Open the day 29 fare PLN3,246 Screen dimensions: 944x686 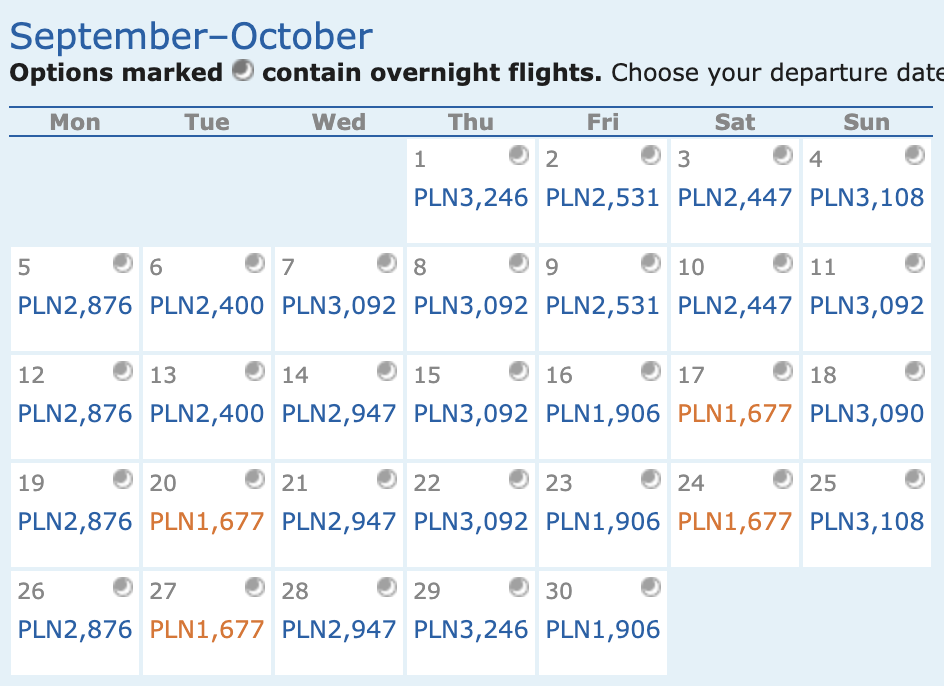[471, 629]
